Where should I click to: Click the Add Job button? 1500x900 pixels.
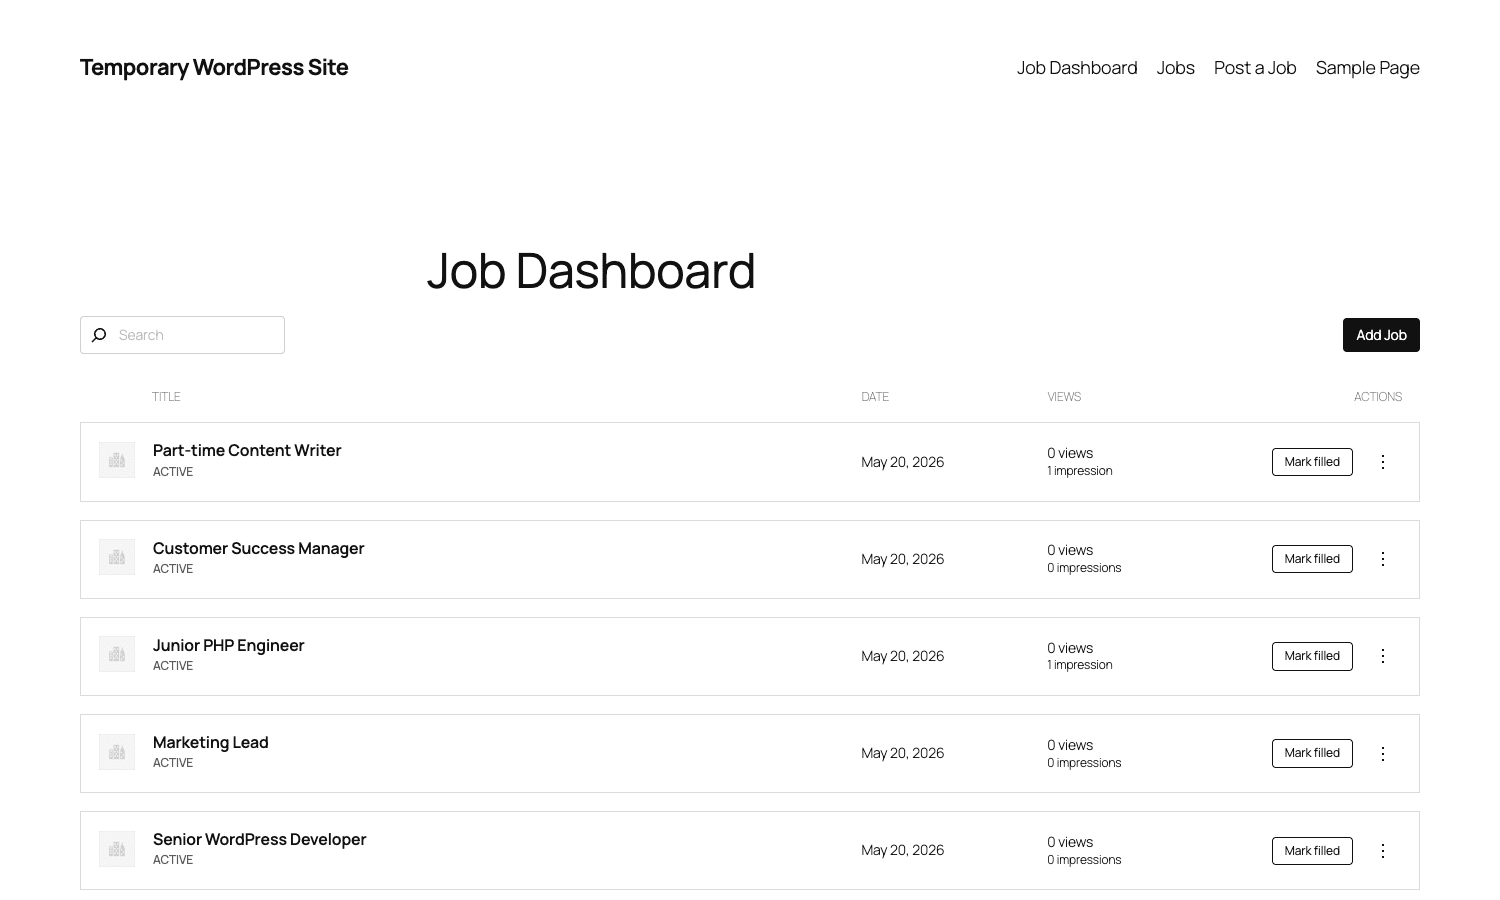(1381, 335)
